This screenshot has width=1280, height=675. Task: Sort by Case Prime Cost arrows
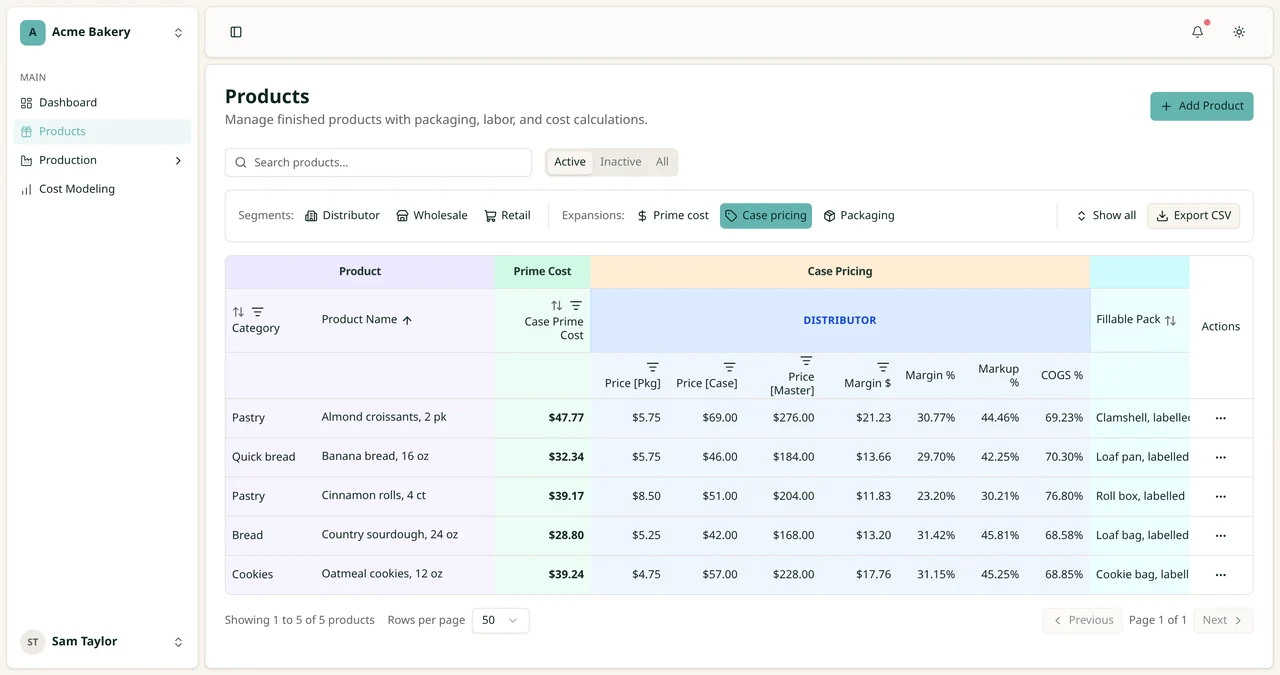point(557,305)
